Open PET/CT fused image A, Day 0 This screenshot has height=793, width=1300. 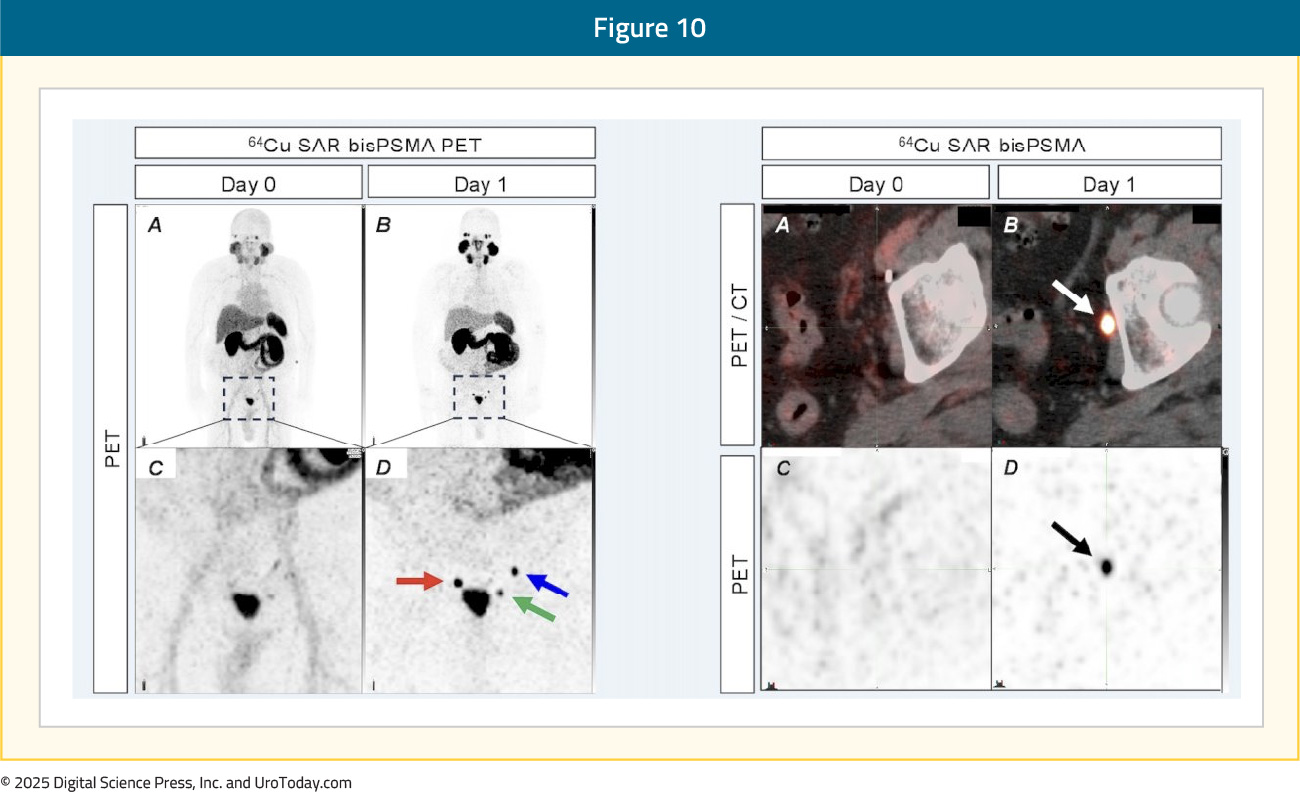(x=876, y=326)
